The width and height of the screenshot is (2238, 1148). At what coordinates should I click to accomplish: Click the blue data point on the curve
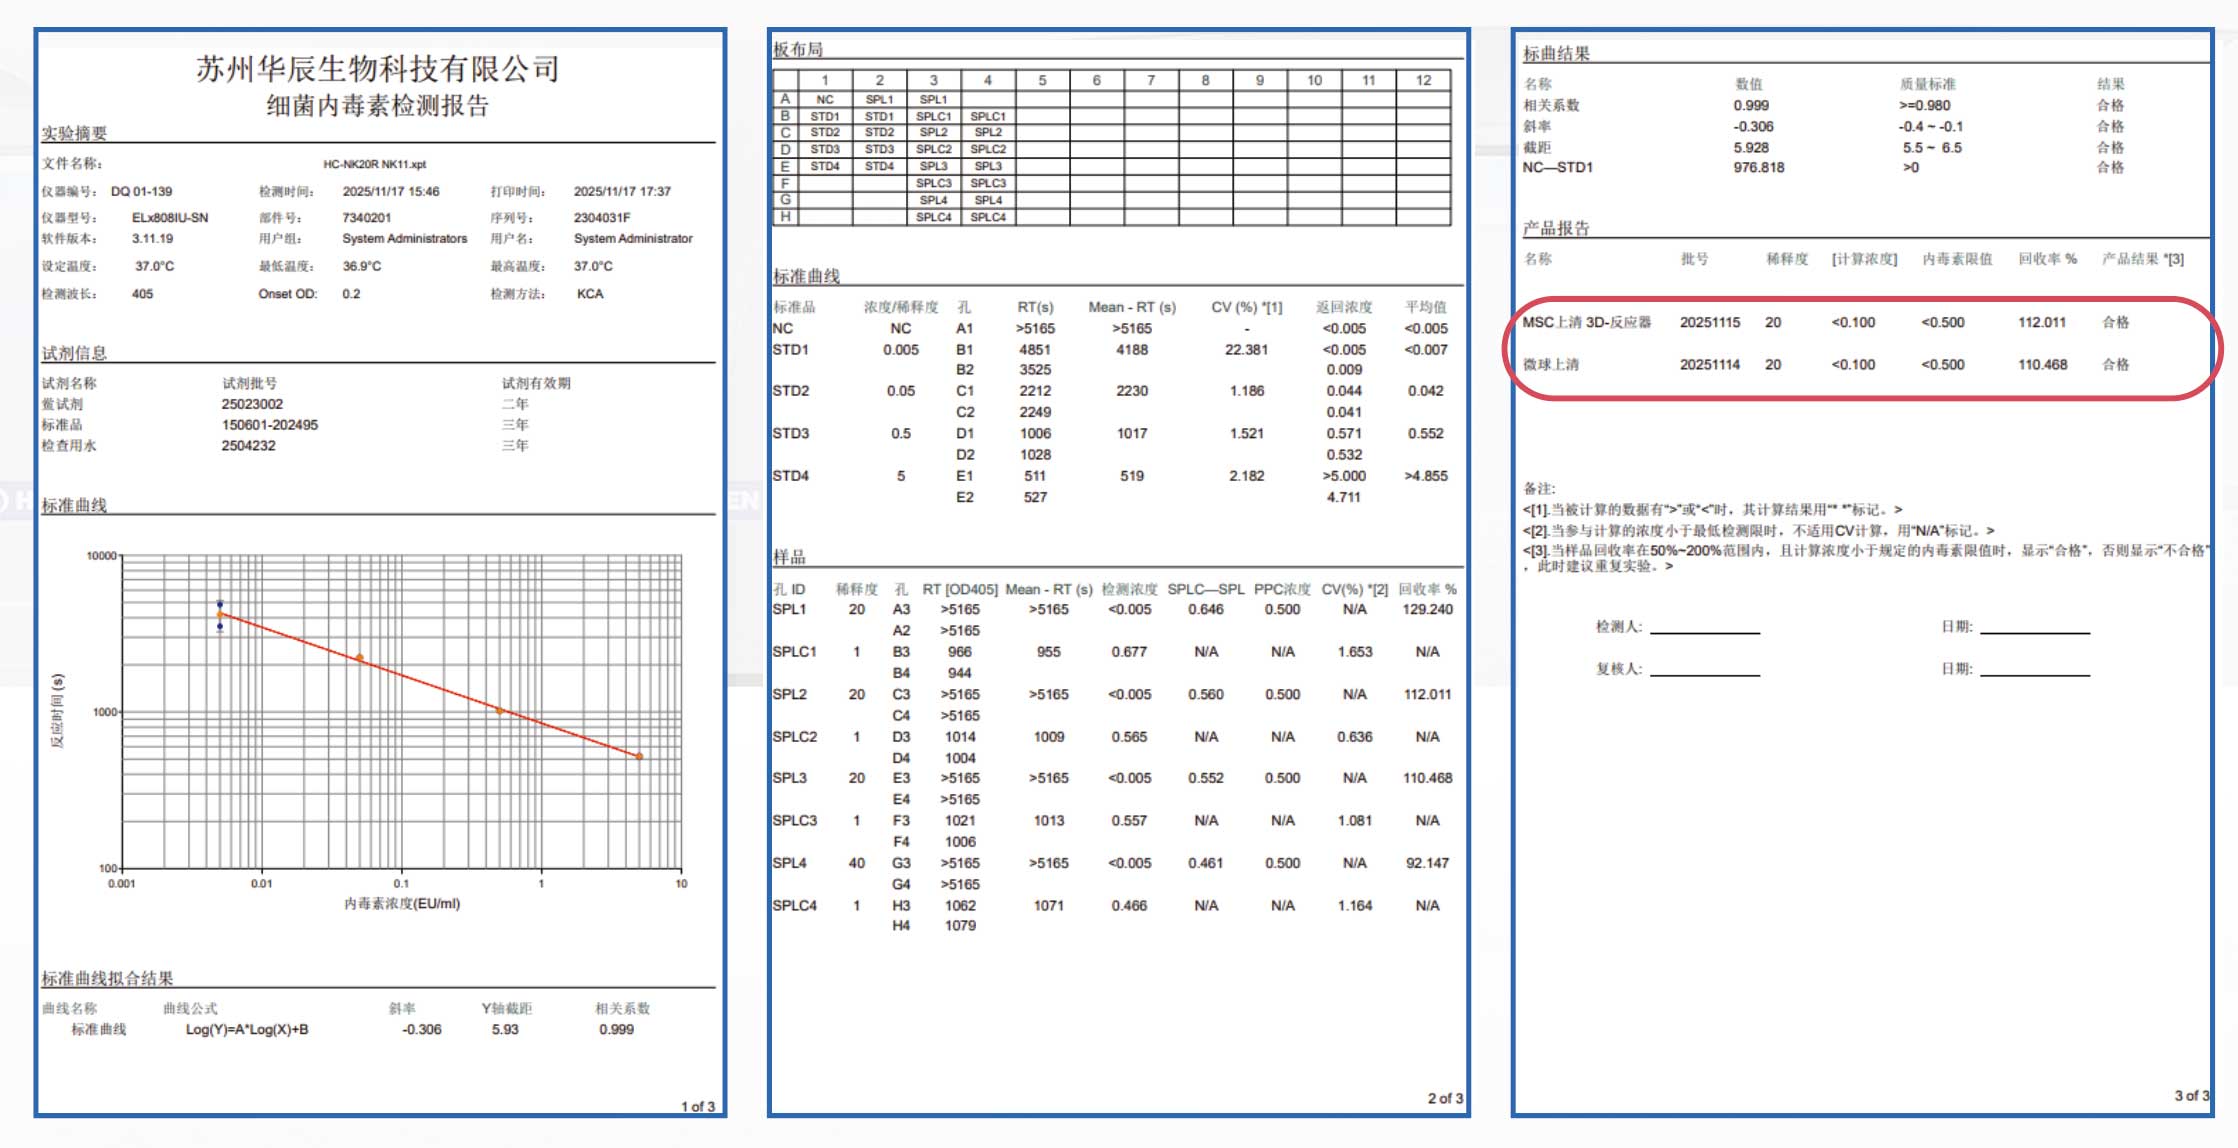coord(220,604)
